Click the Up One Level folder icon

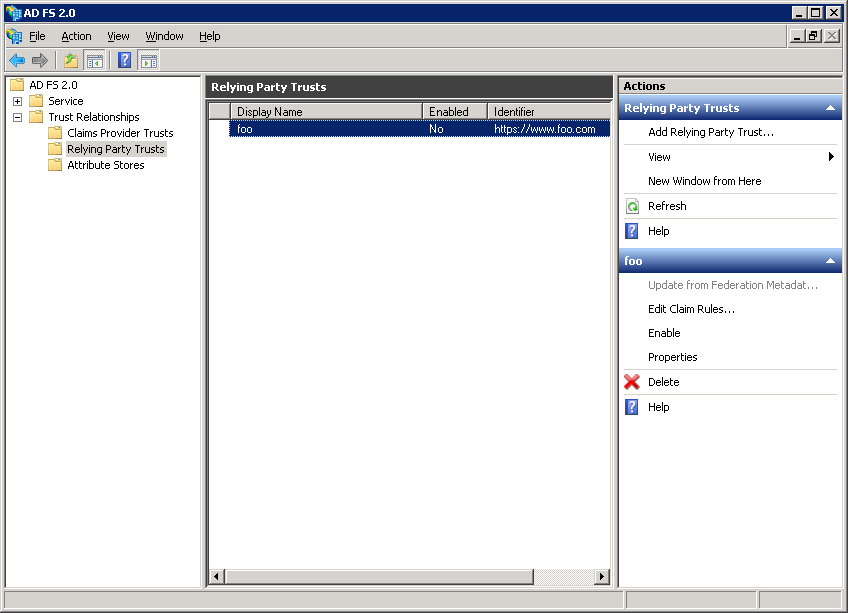(71, 60)
